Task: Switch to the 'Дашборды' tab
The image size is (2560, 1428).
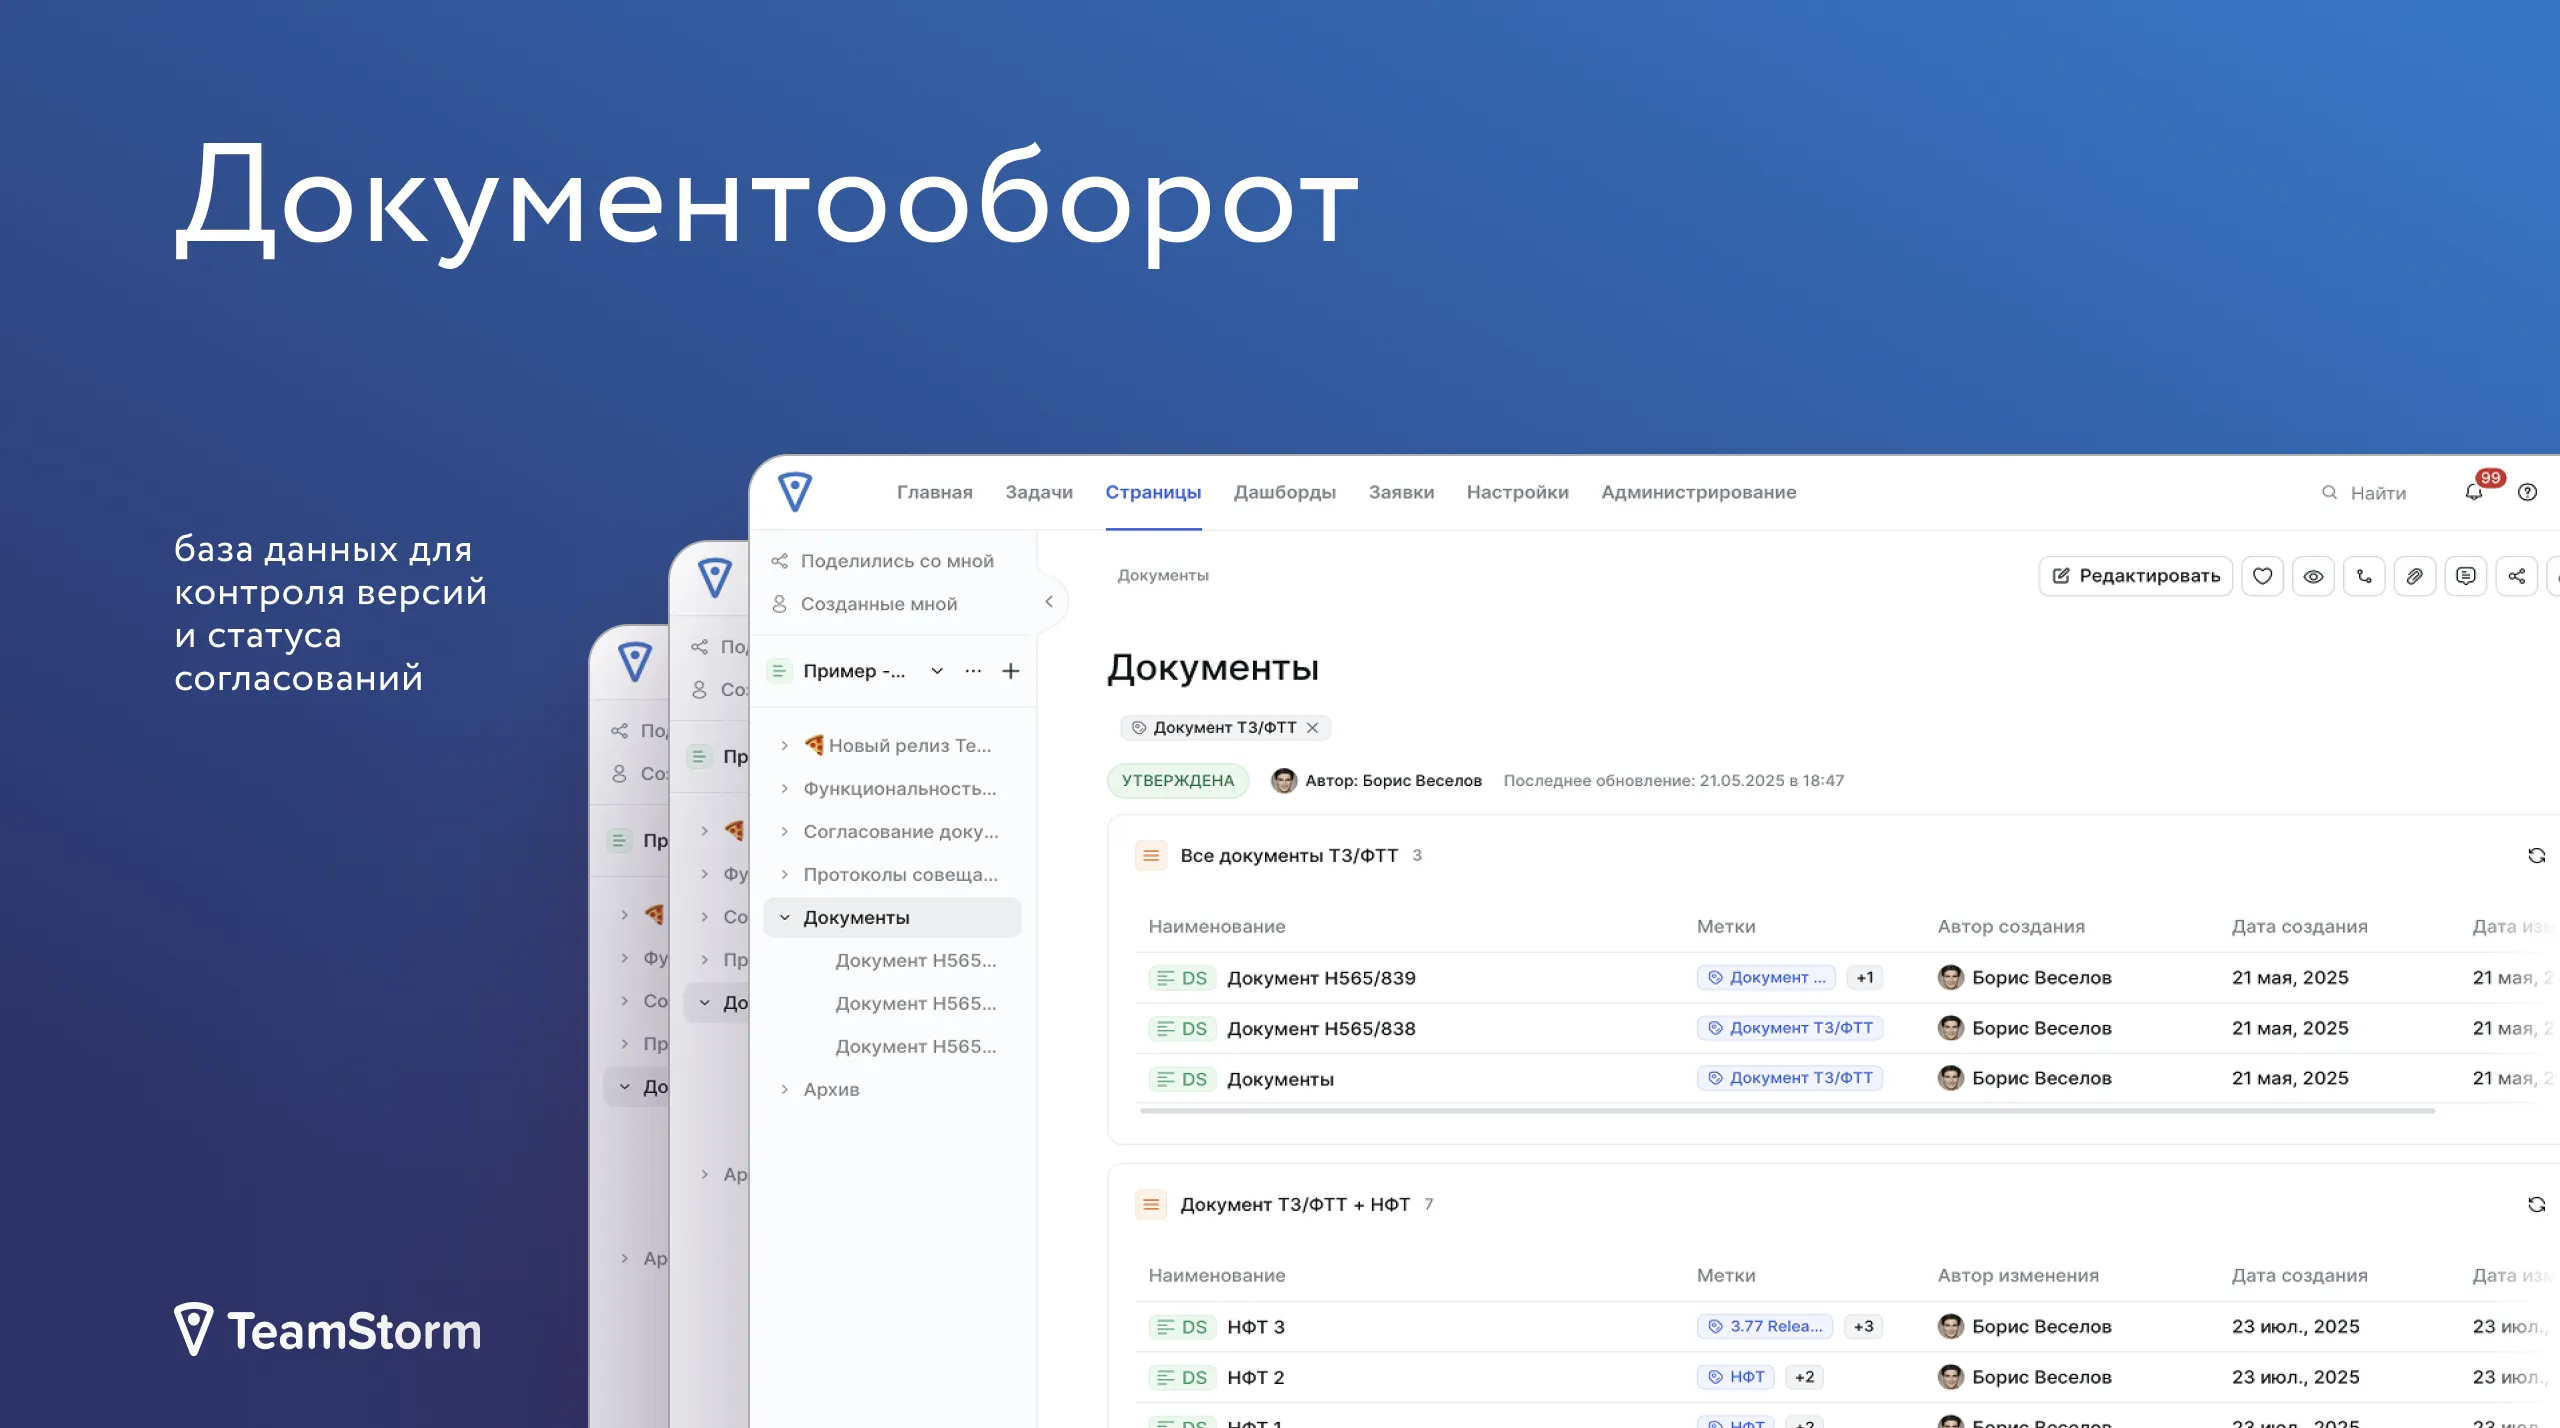Action: 1284,492
